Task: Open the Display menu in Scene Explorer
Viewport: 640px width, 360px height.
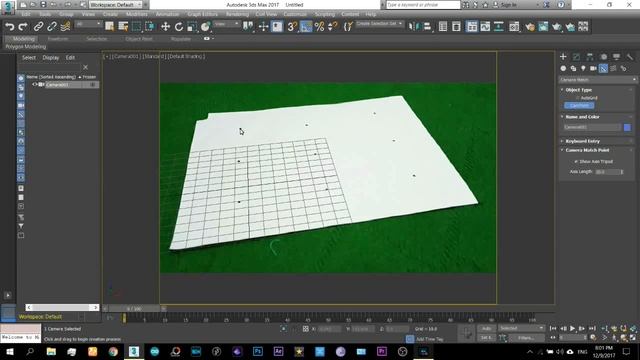Action: point(51,58)
